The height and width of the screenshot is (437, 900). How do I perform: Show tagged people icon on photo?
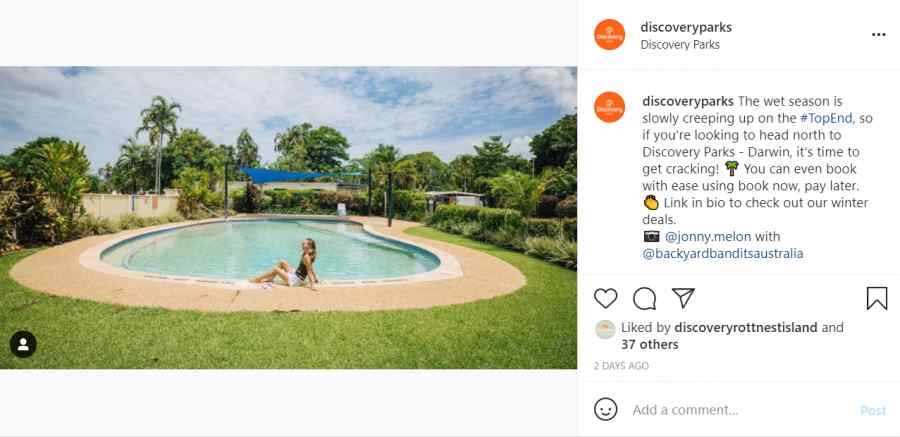[23, 345]
